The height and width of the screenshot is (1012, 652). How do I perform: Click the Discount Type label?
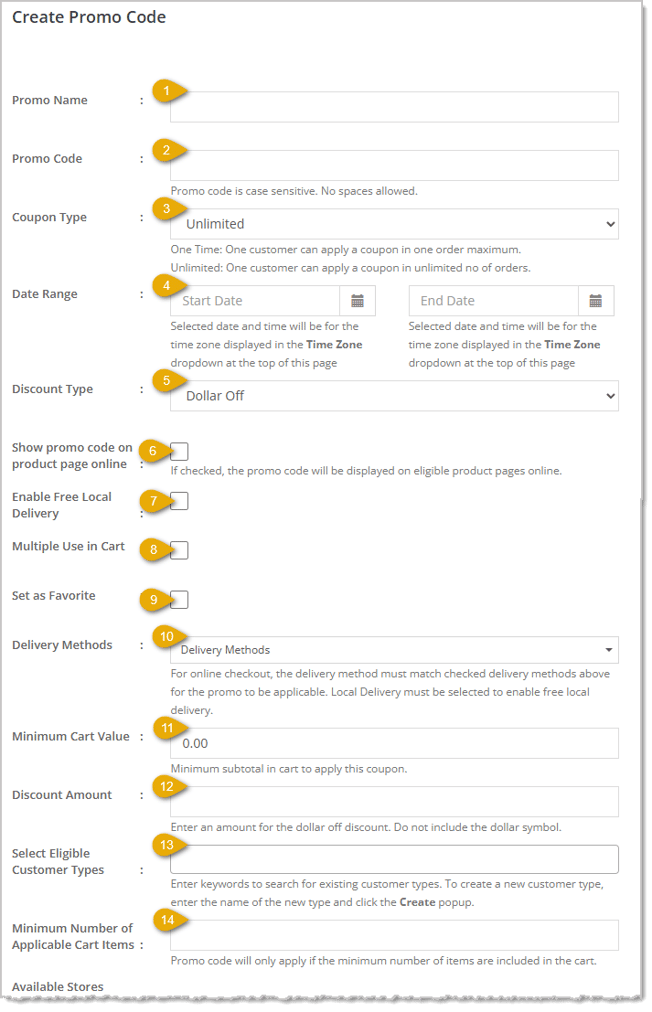52,389
